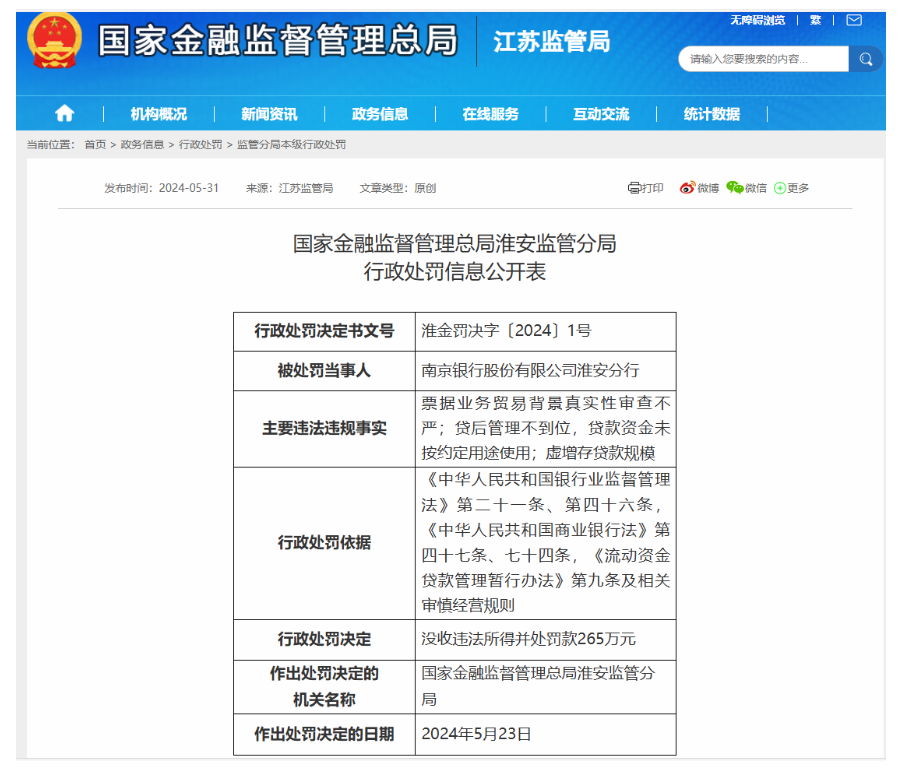
Task: Click 首页 in the breadcrumb
Action: point(95,145)
